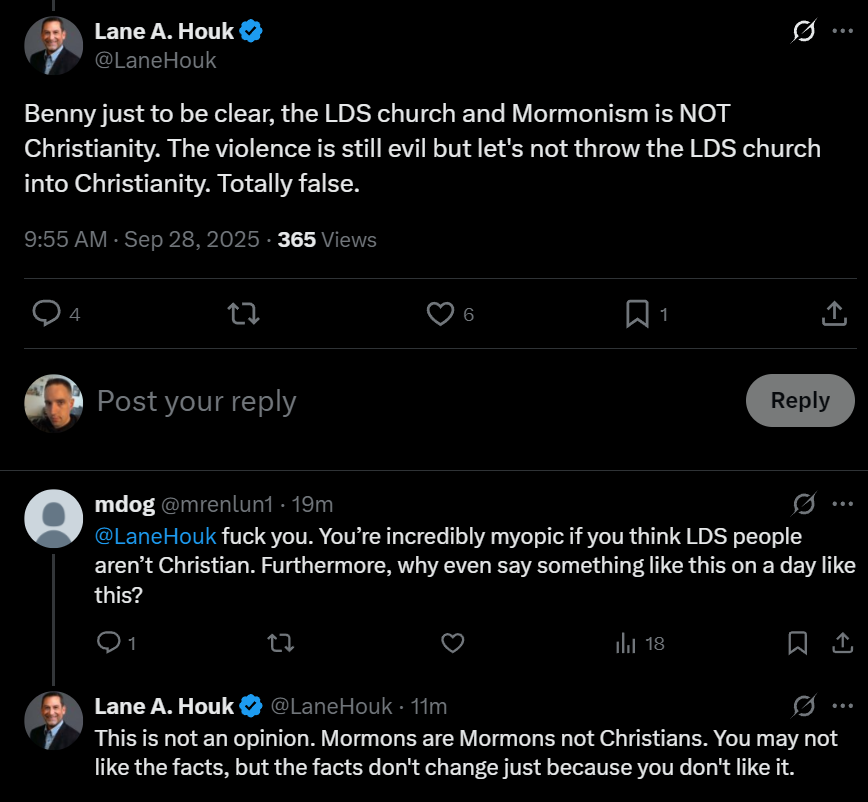Like mdog's reply

point(453,643)
